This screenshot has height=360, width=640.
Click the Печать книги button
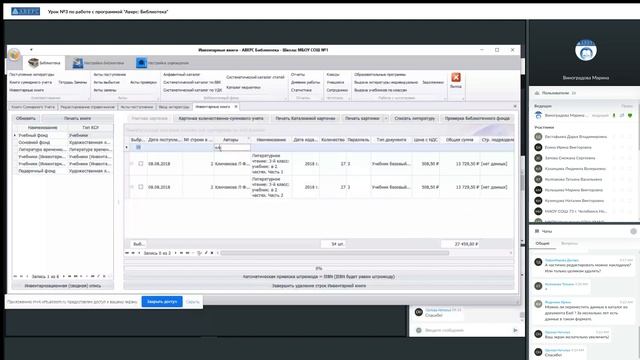coord(78,118)
